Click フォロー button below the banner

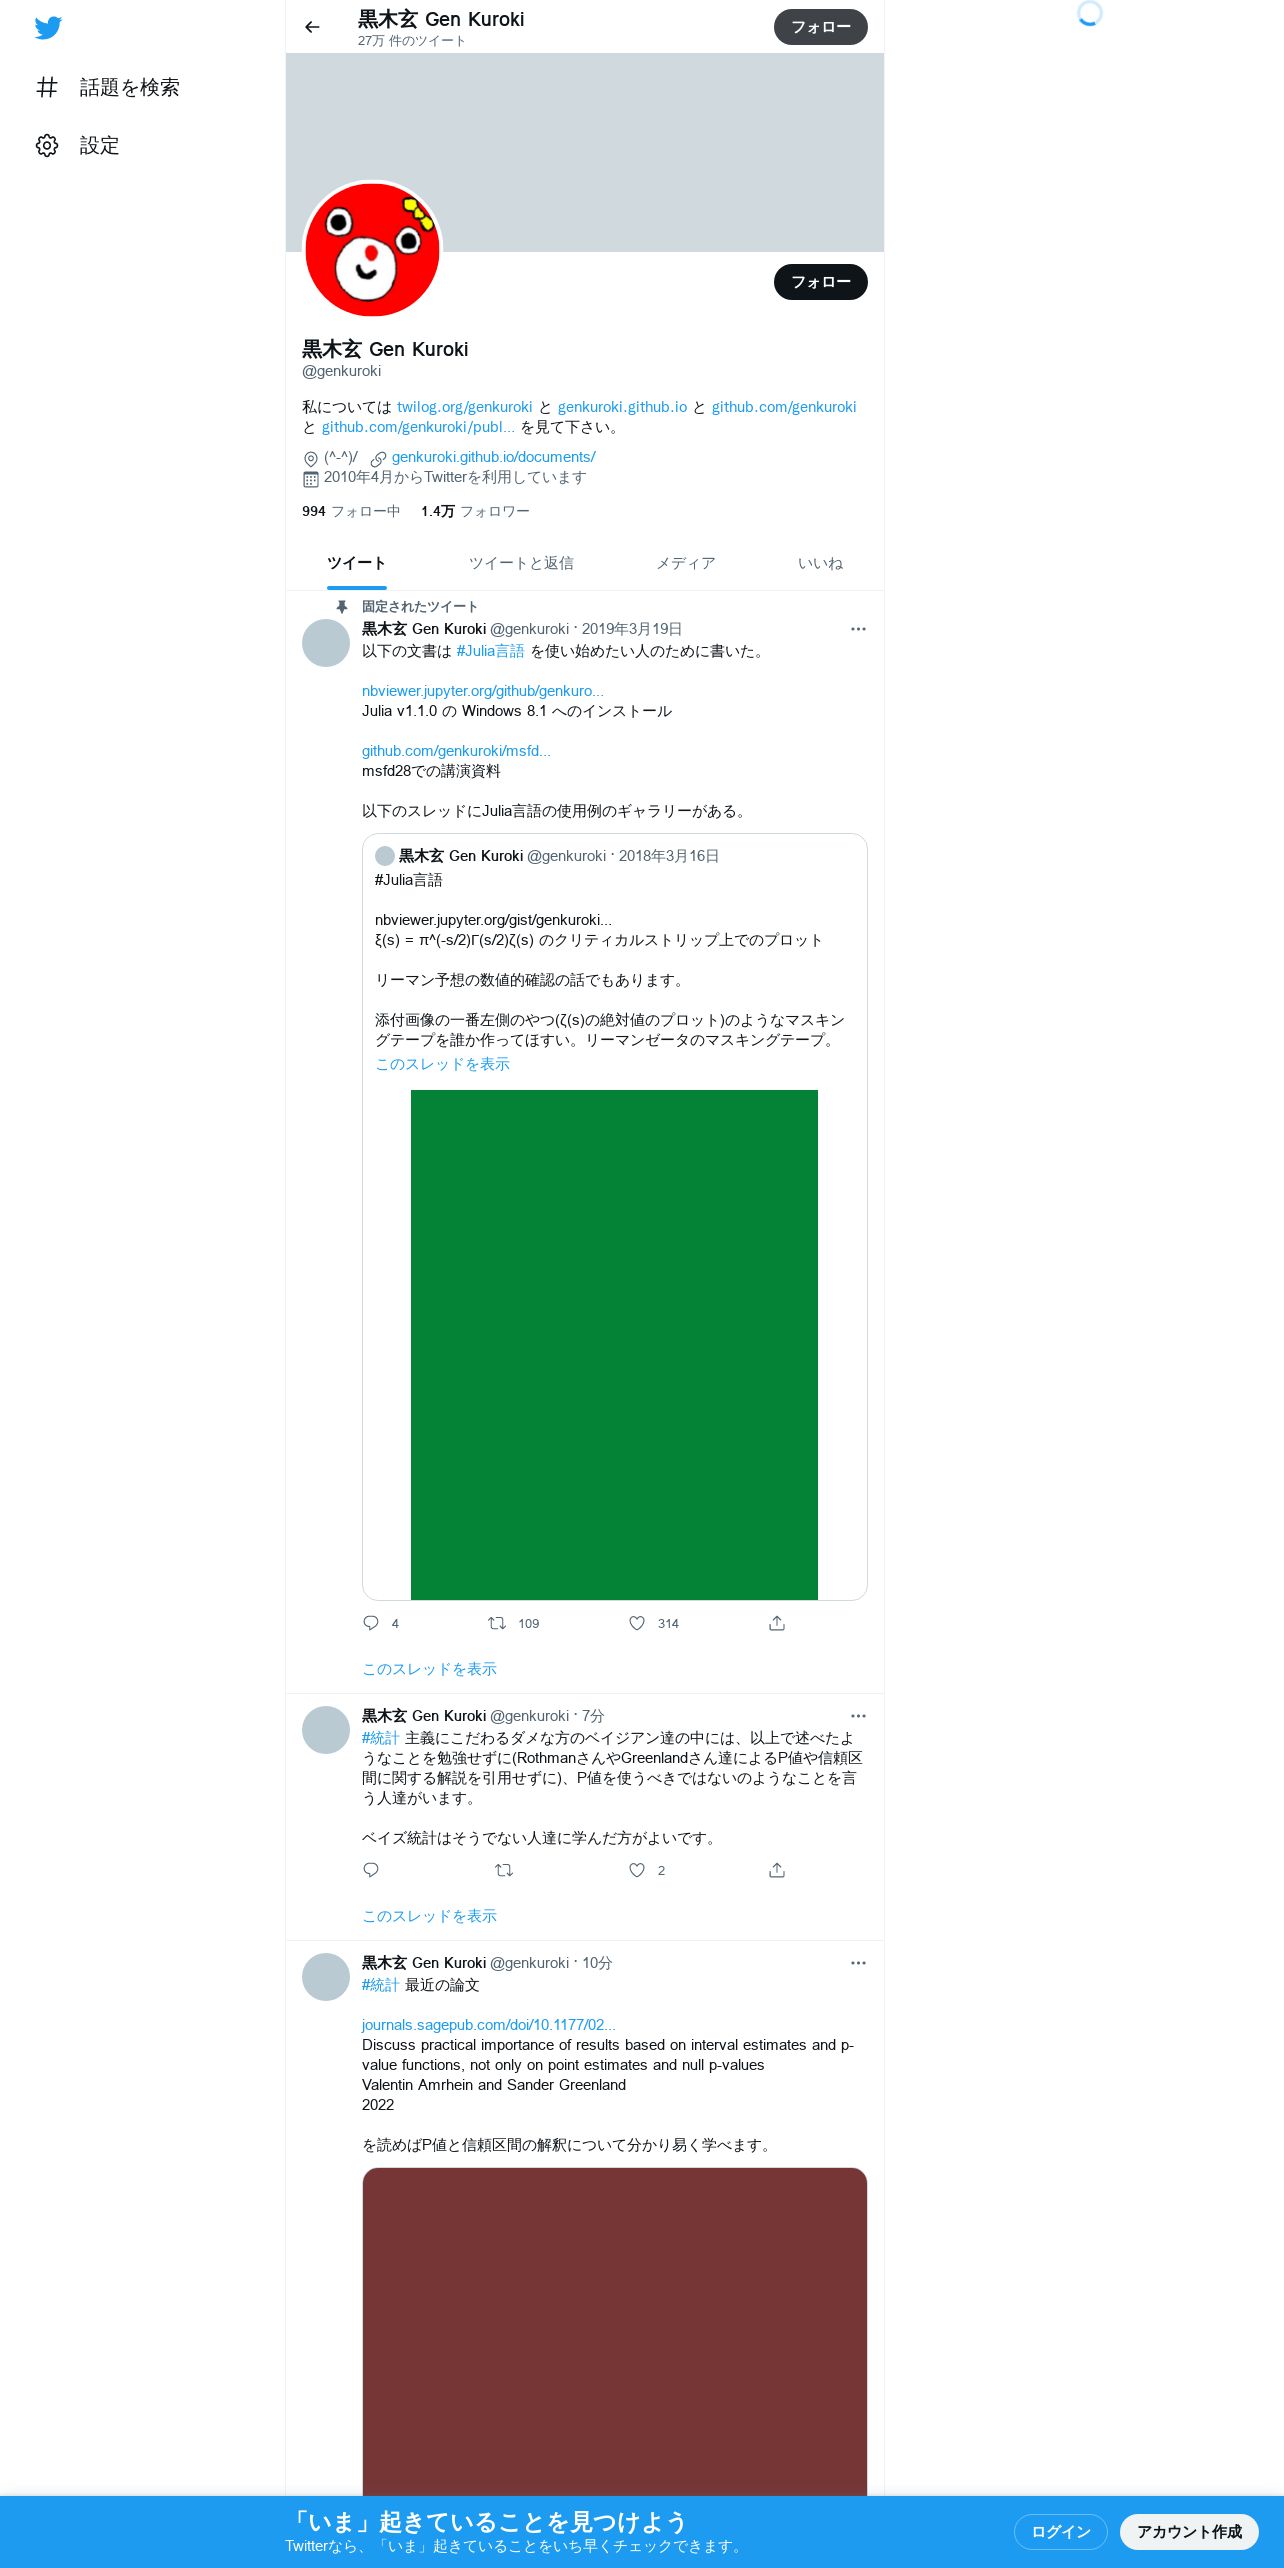coord(821,282)
